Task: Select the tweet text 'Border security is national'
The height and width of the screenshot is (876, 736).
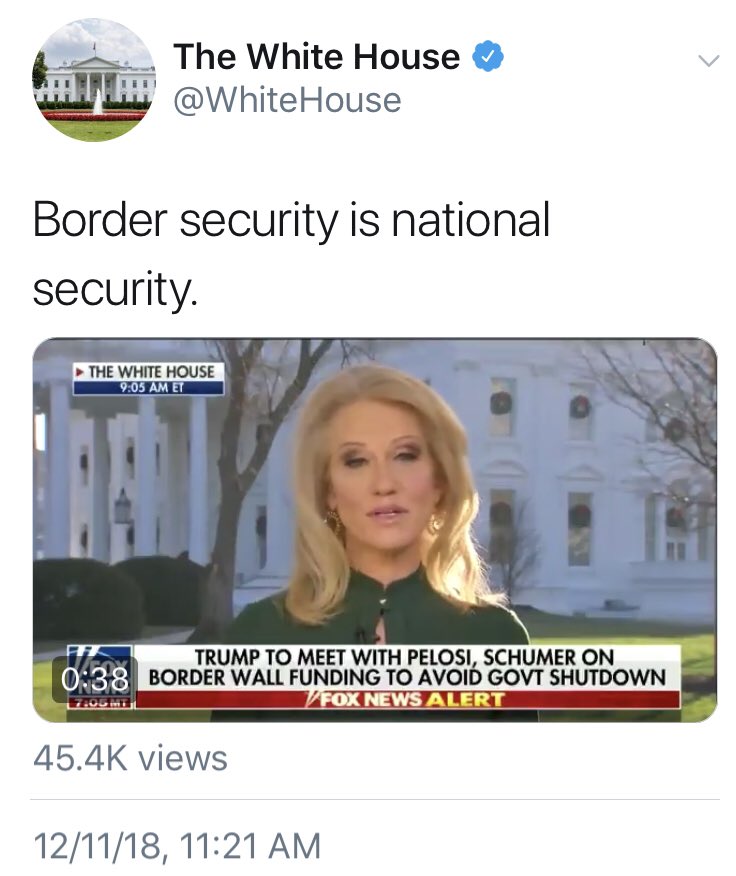Action: coord(292,221)
